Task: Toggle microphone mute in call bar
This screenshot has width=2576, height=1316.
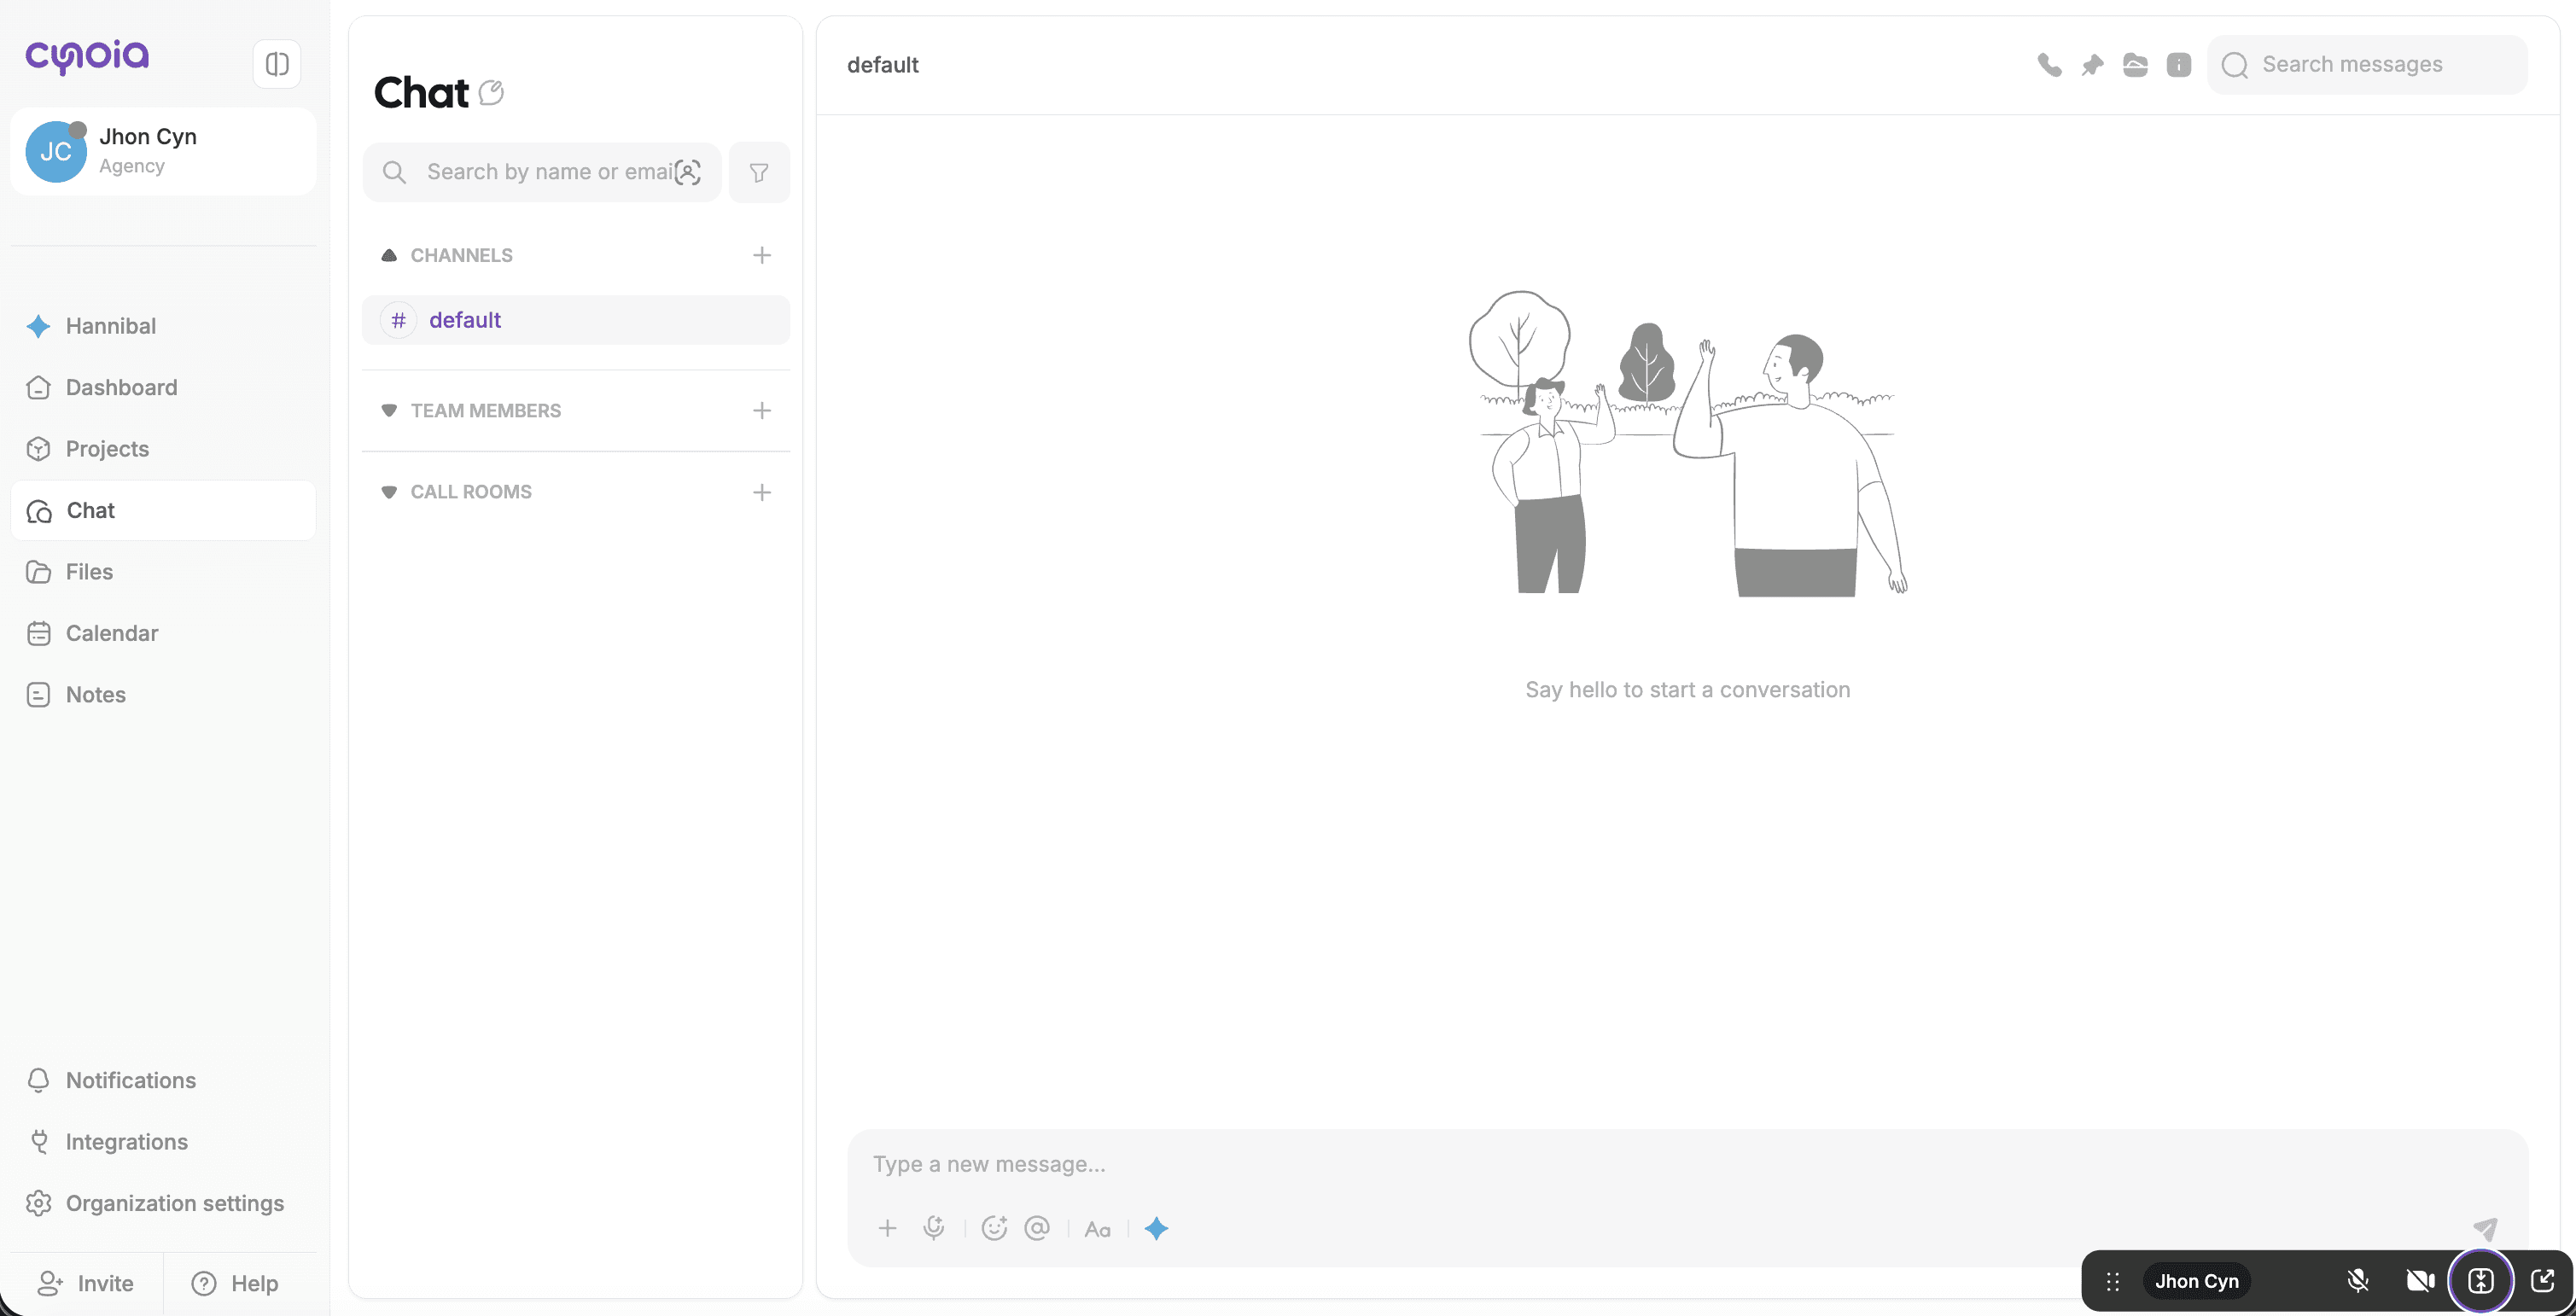Action: pyautogui.click(x=2358, y=1281)
